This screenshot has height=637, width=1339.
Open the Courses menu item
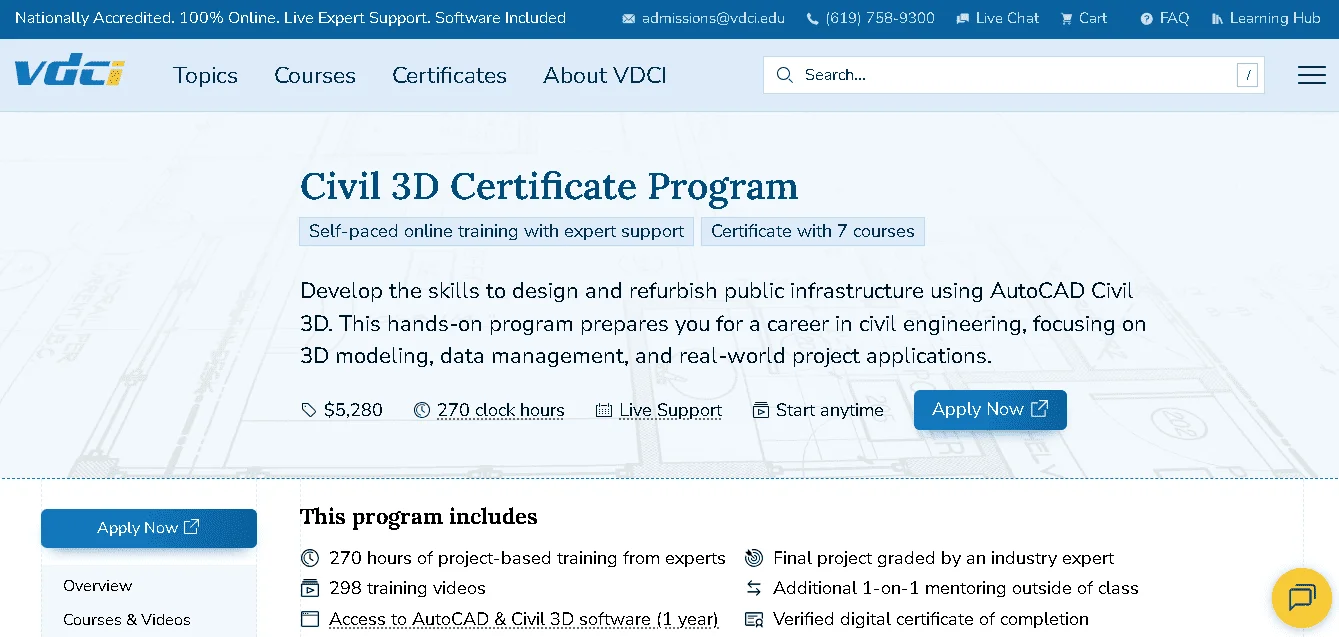point(315,75)
